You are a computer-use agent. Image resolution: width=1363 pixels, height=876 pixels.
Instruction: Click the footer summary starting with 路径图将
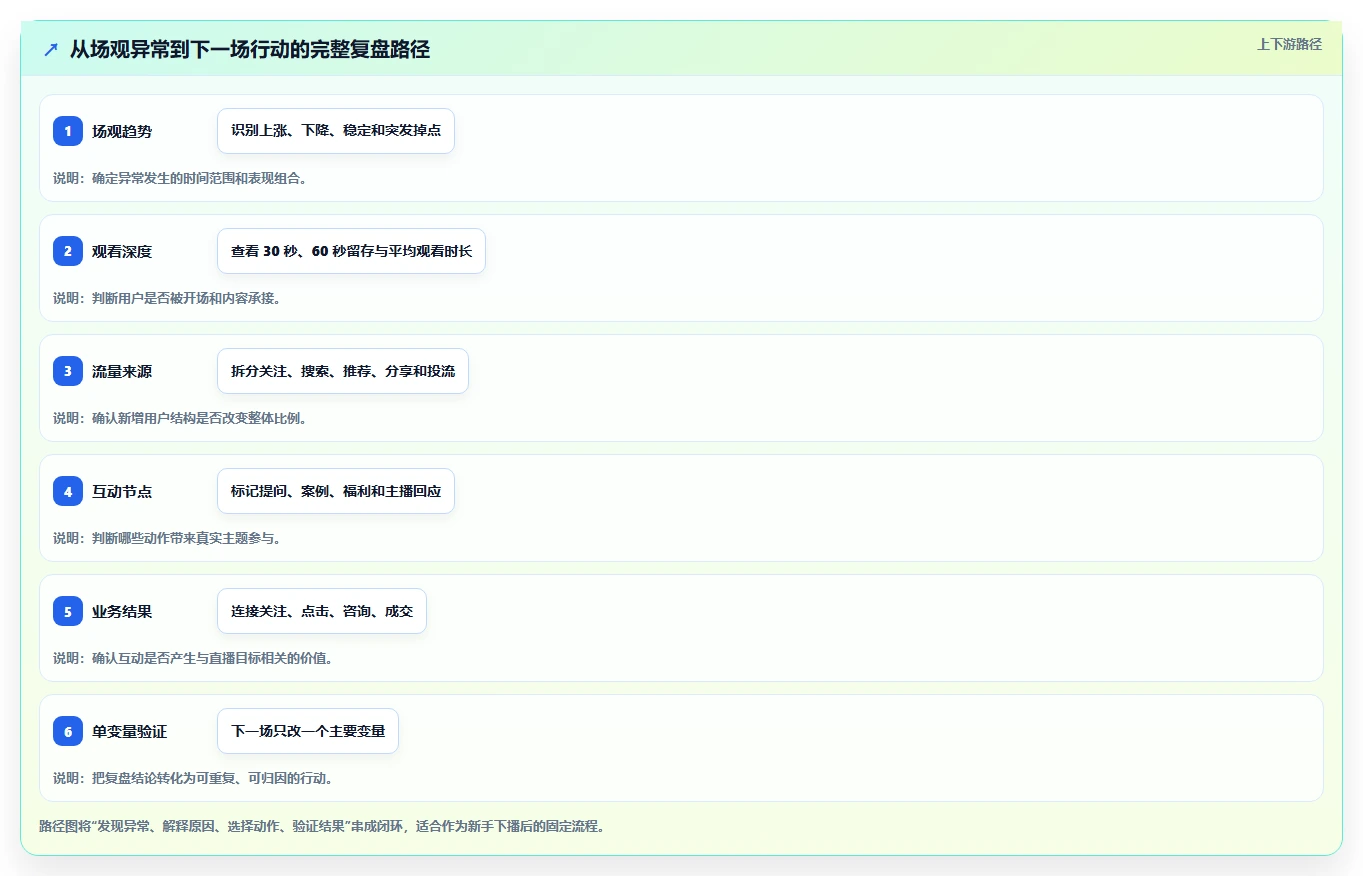[321, 826]
